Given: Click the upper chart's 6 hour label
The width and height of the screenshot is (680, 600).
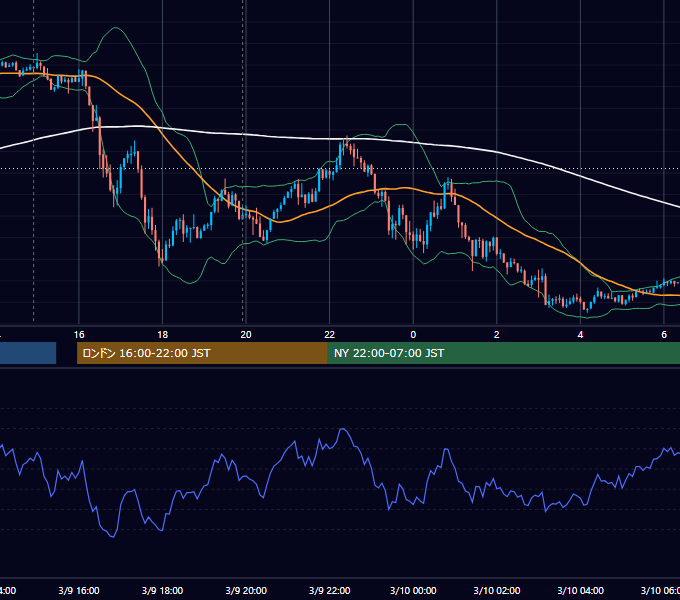Looking at the screenshot, I should pyautogui.click(x=664, y=335).
